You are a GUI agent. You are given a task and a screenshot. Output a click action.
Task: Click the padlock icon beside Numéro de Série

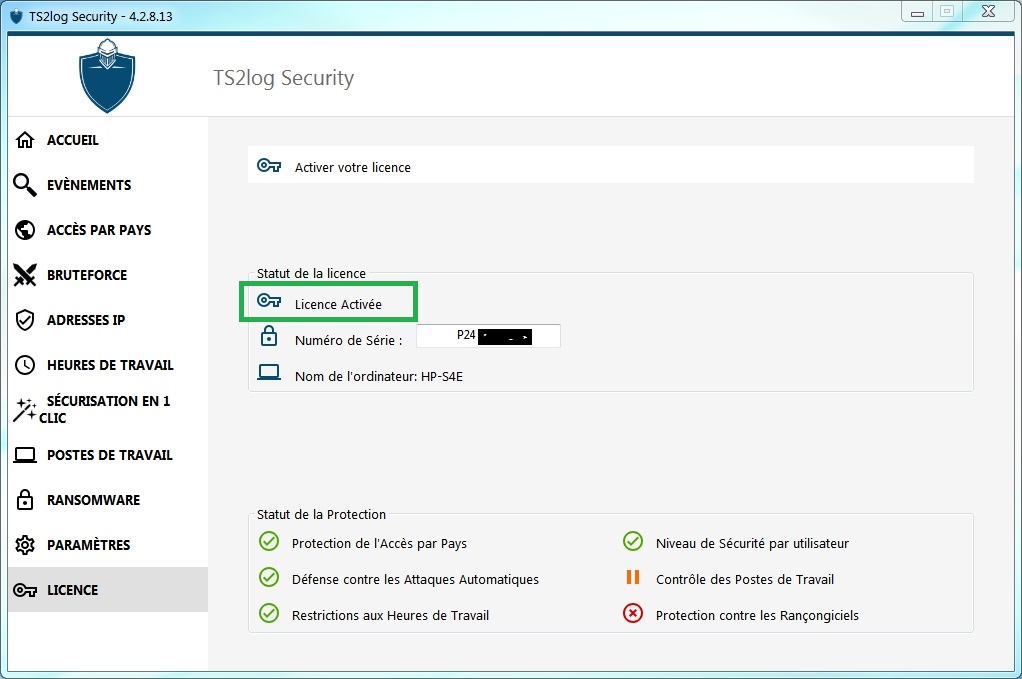(269, 336)
